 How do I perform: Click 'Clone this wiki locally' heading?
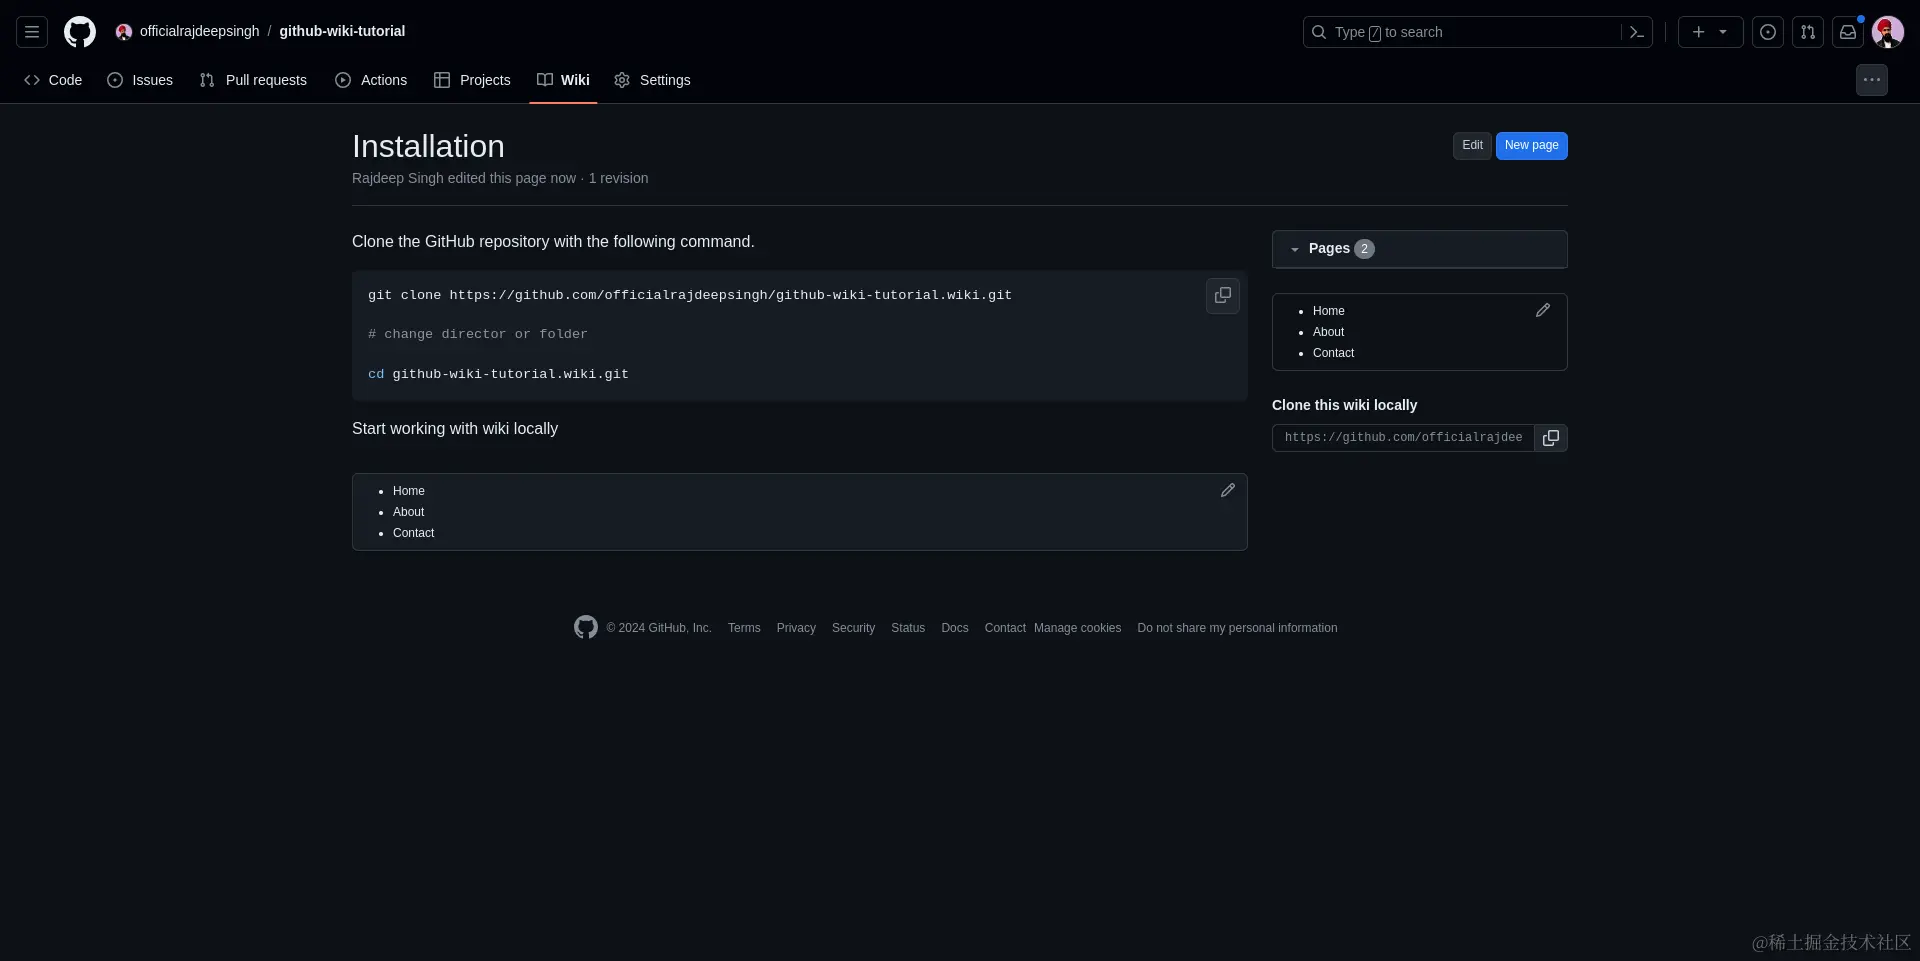[x=1344, y=405]
